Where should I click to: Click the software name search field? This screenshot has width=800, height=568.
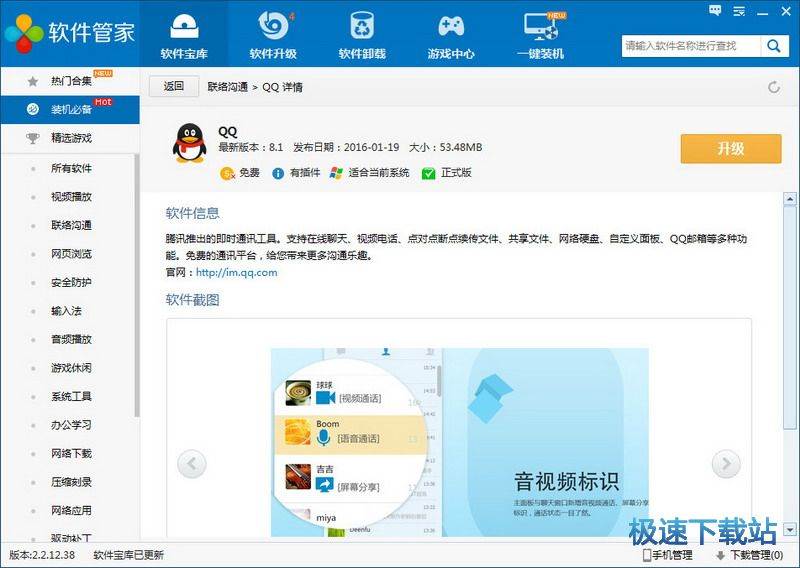(x=690, y=46)
